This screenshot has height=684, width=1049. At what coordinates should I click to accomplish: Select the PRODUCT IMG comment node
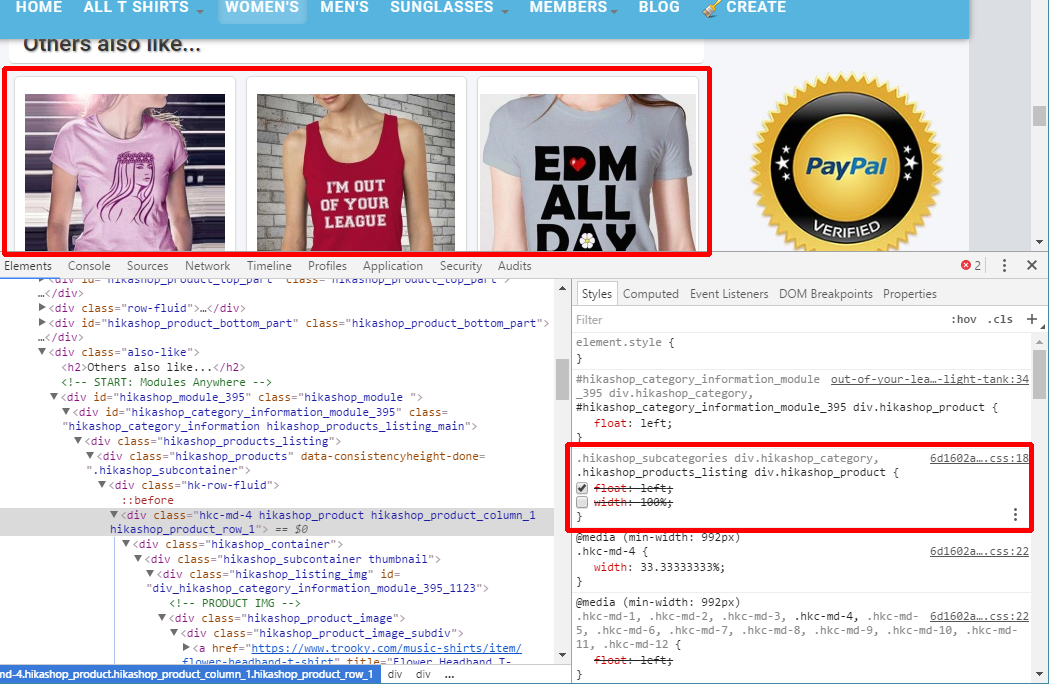235,603
